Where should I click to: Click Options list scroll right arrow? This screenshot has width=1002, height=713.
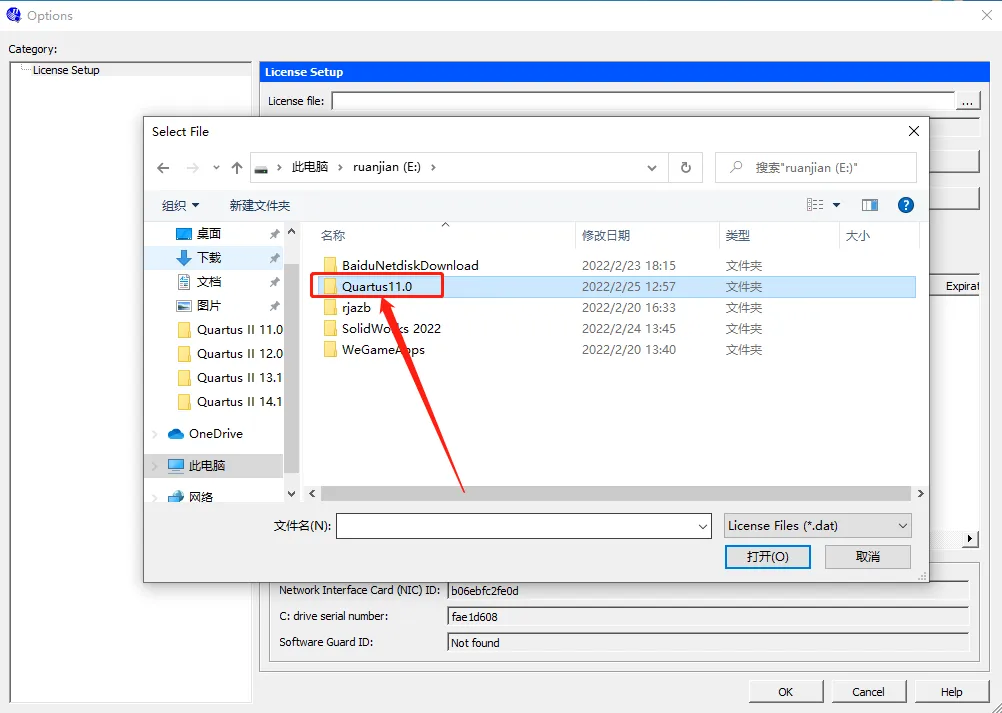970,539
